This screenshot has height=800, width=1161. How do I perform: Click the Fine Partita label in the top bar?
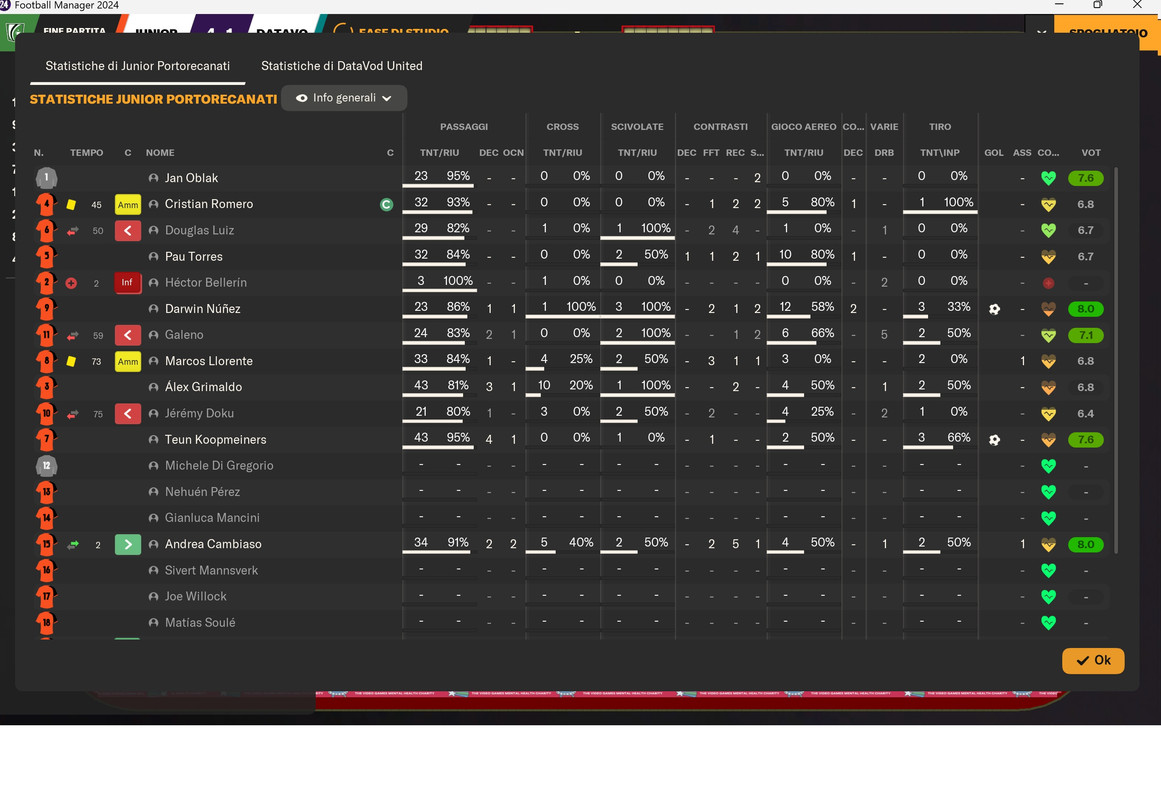pyautogui.click(x=74, y=31)
